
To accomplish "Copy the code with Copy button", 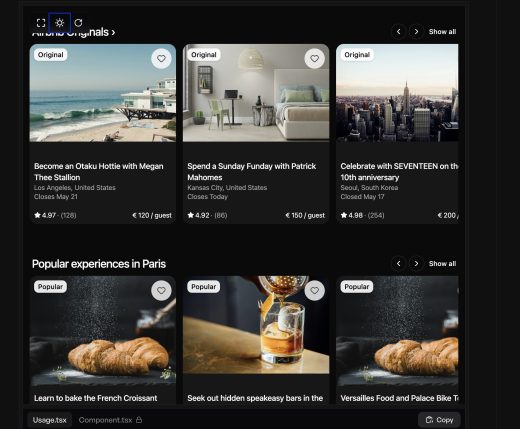I will point(439,420).
